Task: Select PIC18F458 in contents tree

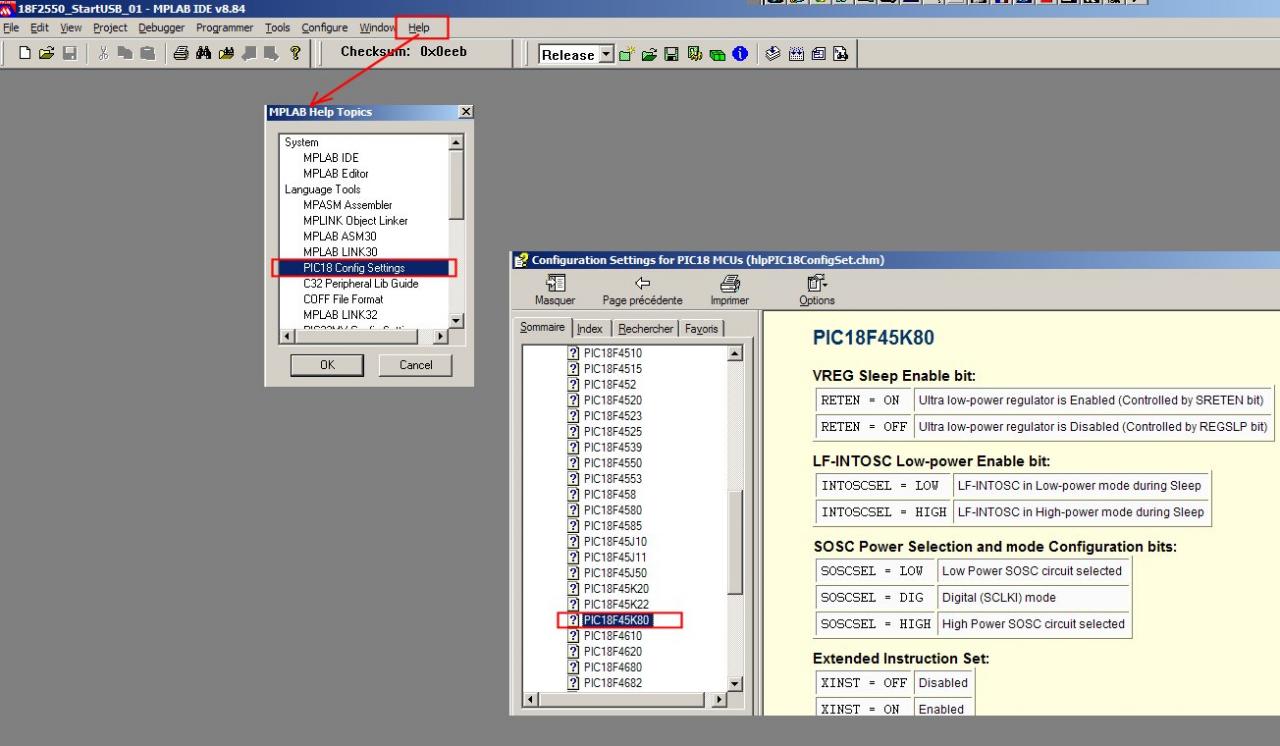Action: tap(609, 495)
